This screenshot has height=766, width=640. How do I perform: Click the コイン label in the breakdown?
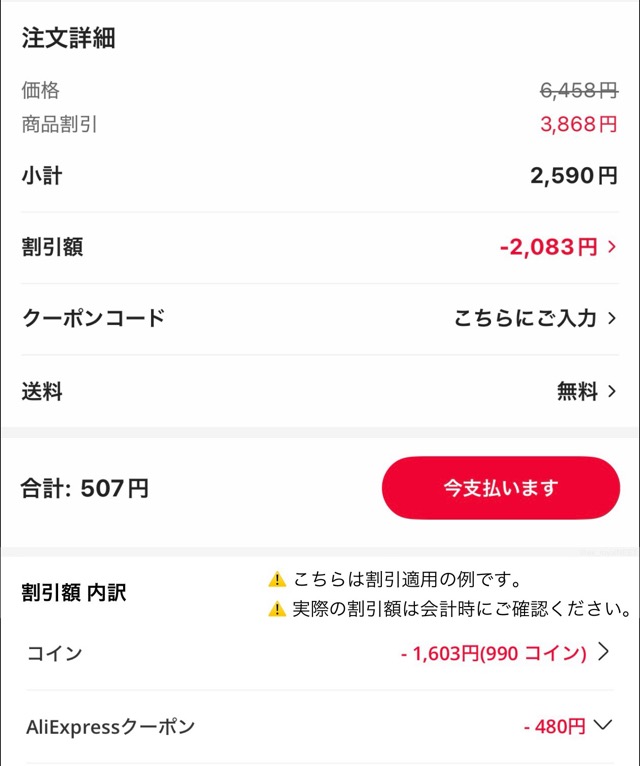click(x=54, y=654)
